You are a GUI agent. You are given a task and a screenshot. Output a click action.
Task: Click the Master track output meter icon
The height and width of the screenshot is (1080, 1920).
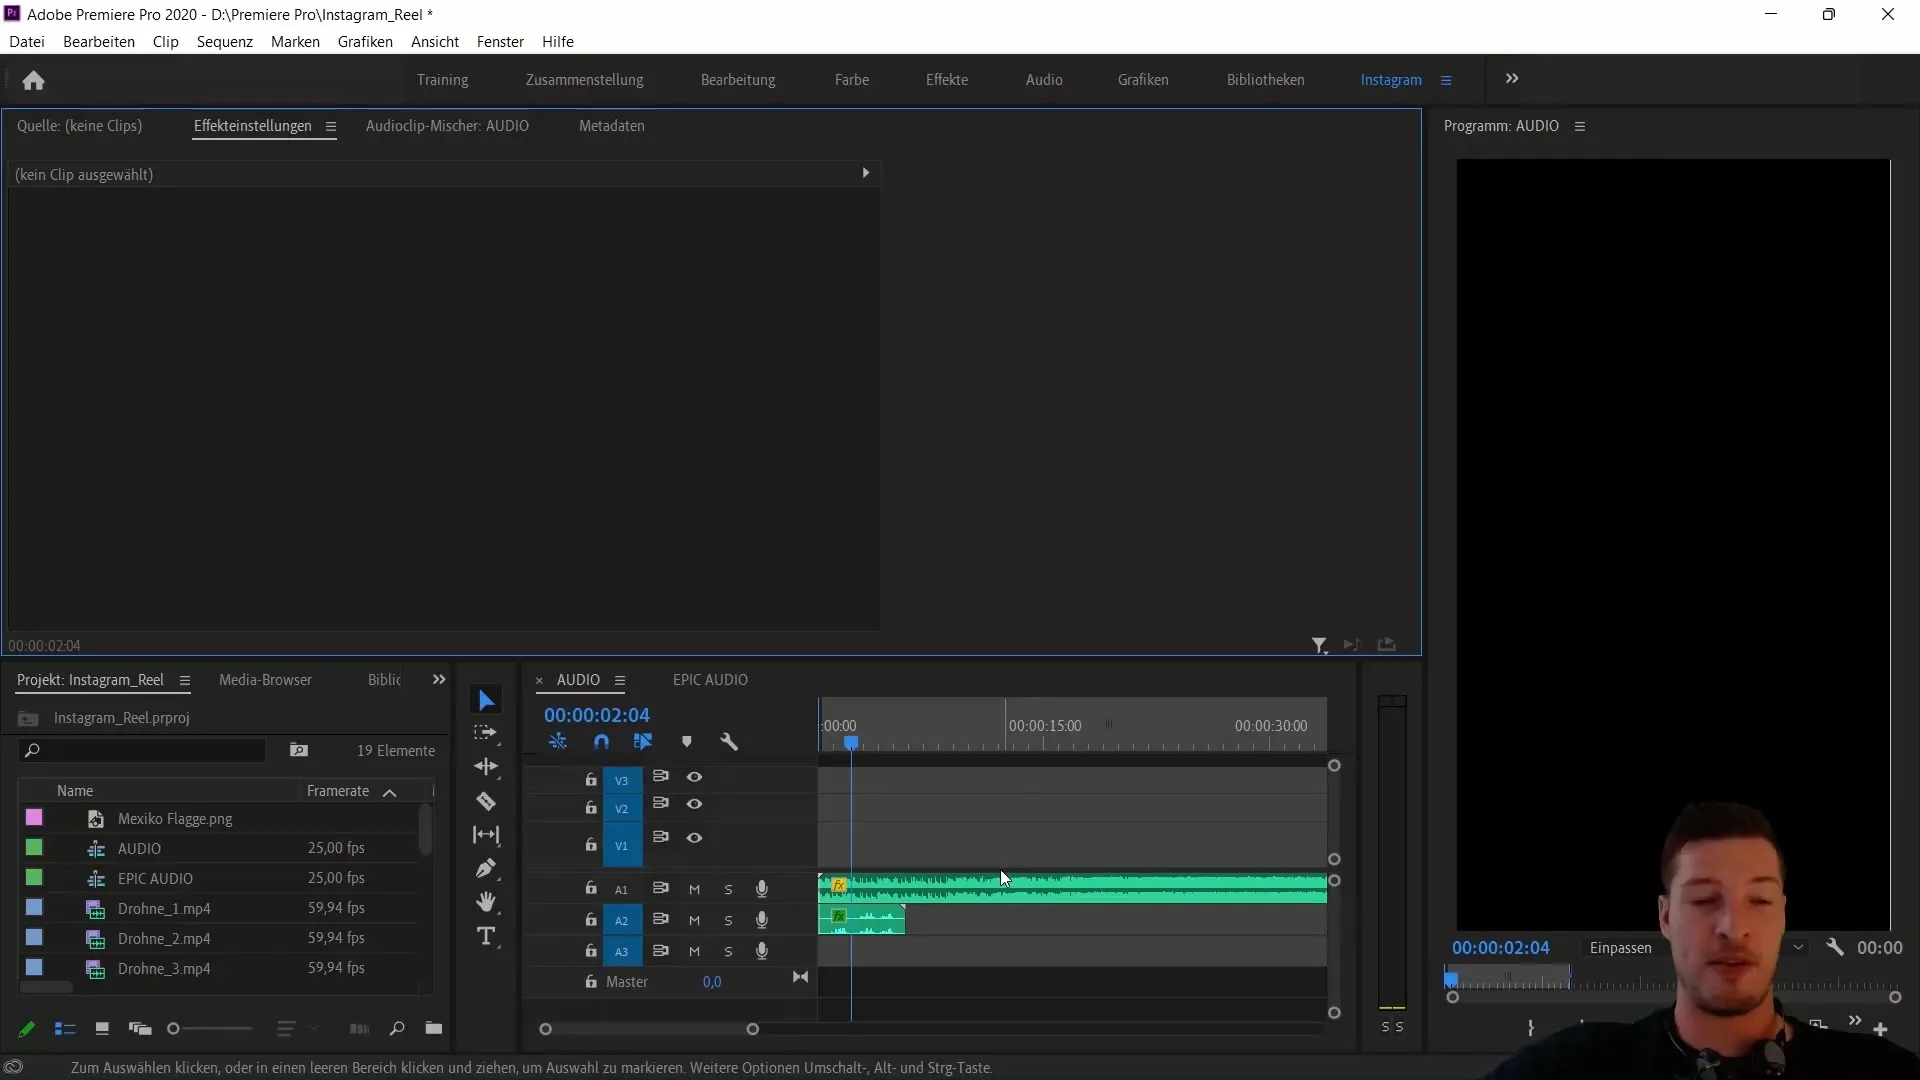point(800,977)
